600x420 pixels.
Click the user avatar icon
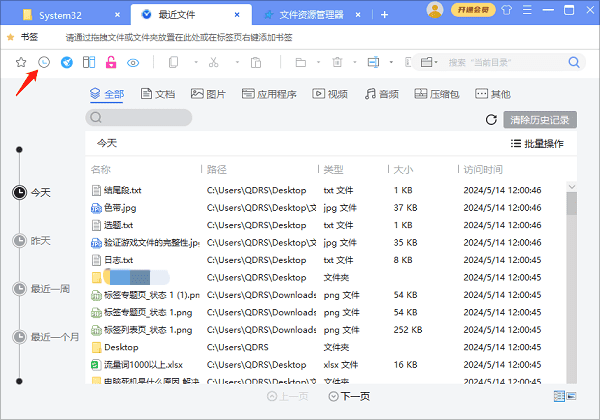coord(435,10)
